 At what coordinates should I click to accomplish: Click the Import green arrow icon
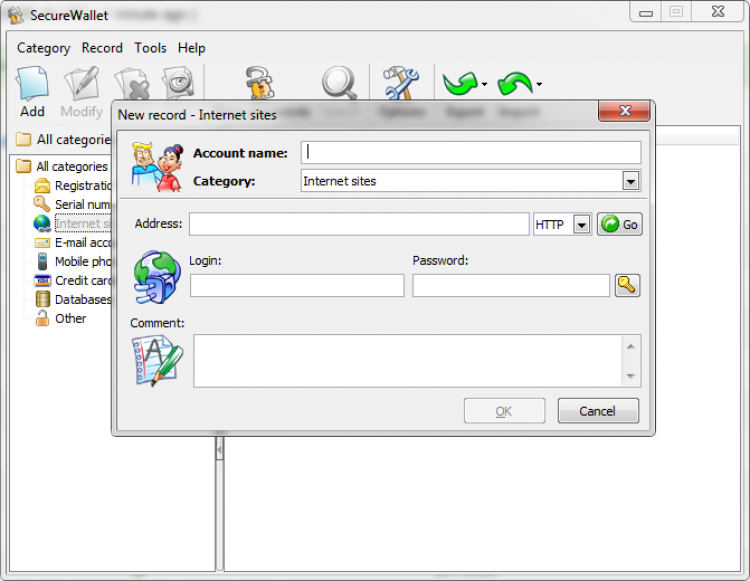(x=515, y=83)
